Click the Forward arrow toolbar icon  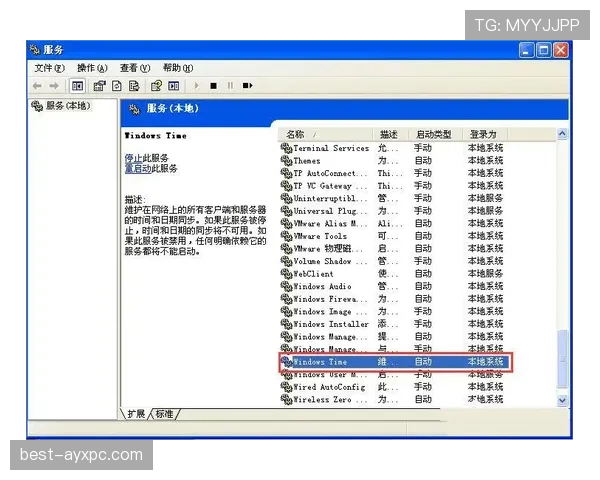coord(54,86)
